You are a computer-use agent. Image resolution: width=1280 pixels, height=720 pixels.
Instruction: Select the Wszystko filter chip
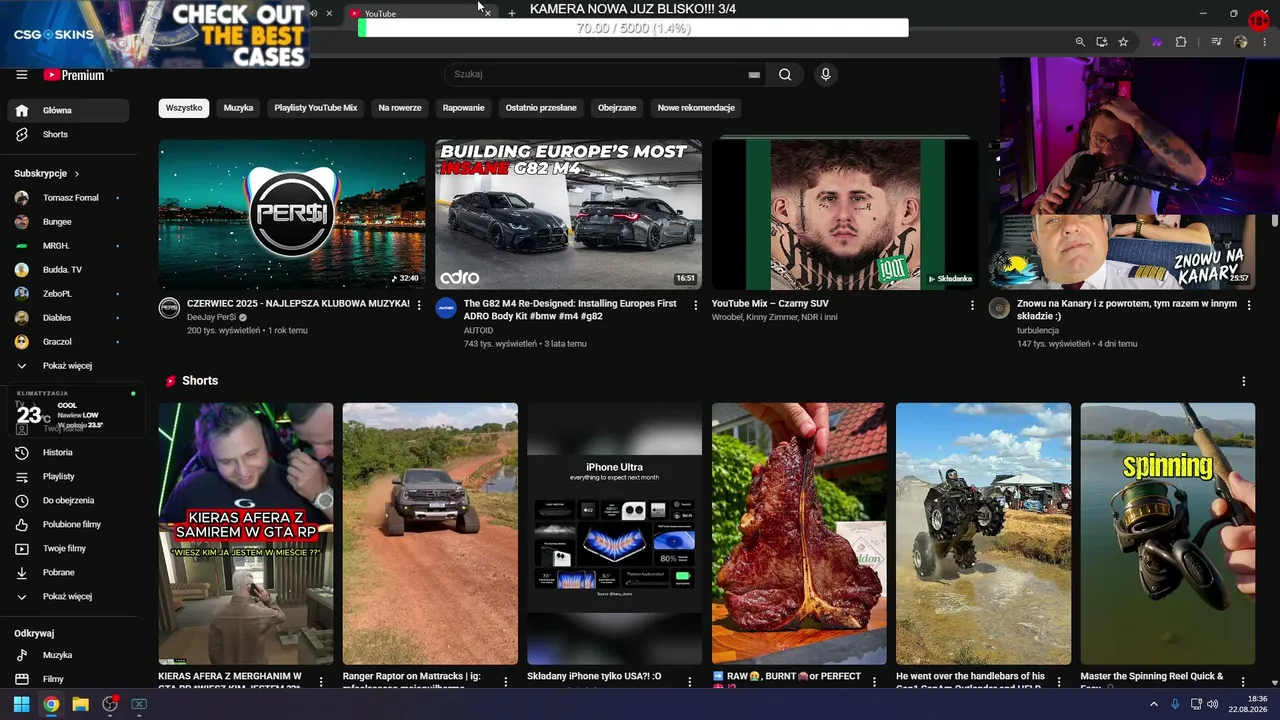(184, 108)
